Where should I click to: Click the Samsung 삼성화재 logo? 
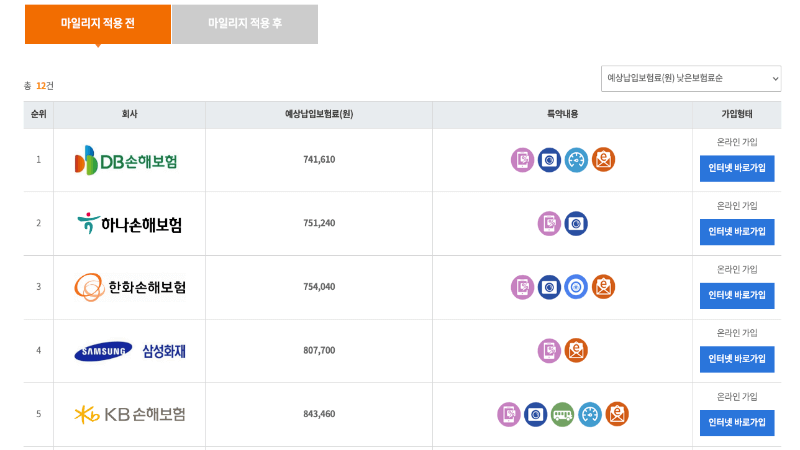(x=130, y=351)
